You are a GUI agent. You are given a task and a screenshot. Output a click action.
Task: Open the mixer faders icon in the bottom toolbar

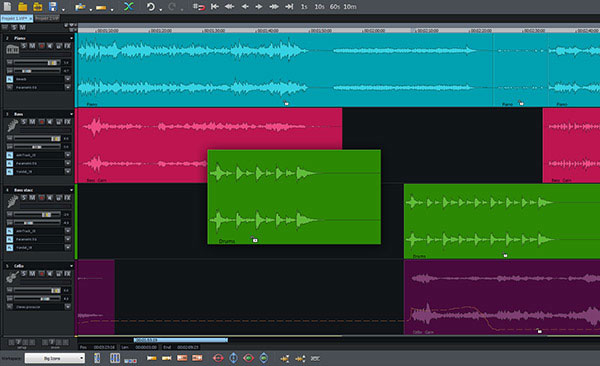point(114,358)
